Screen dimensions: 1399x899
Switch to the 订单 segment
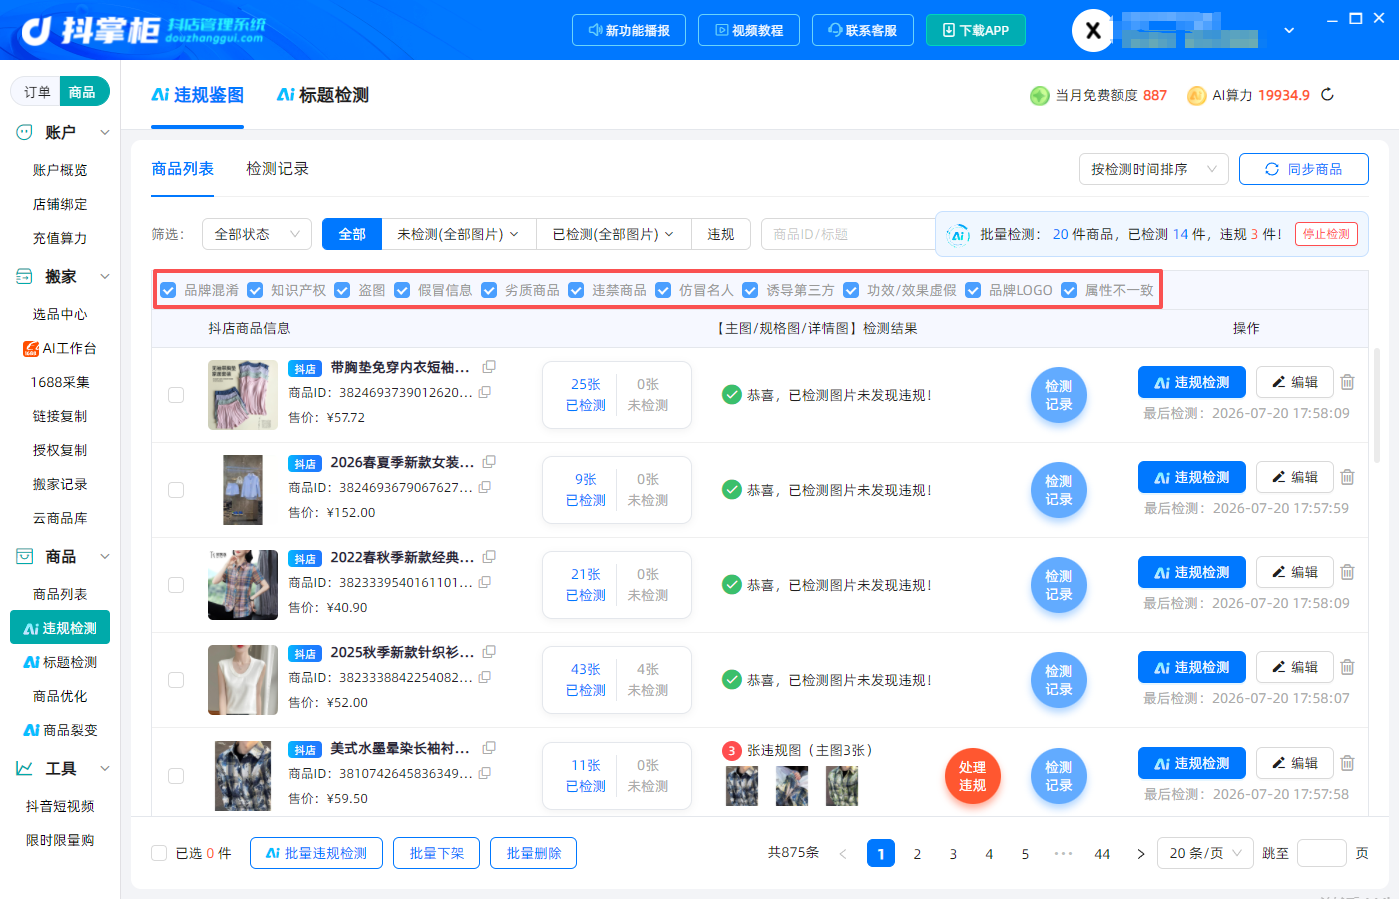tap(37, 92)
